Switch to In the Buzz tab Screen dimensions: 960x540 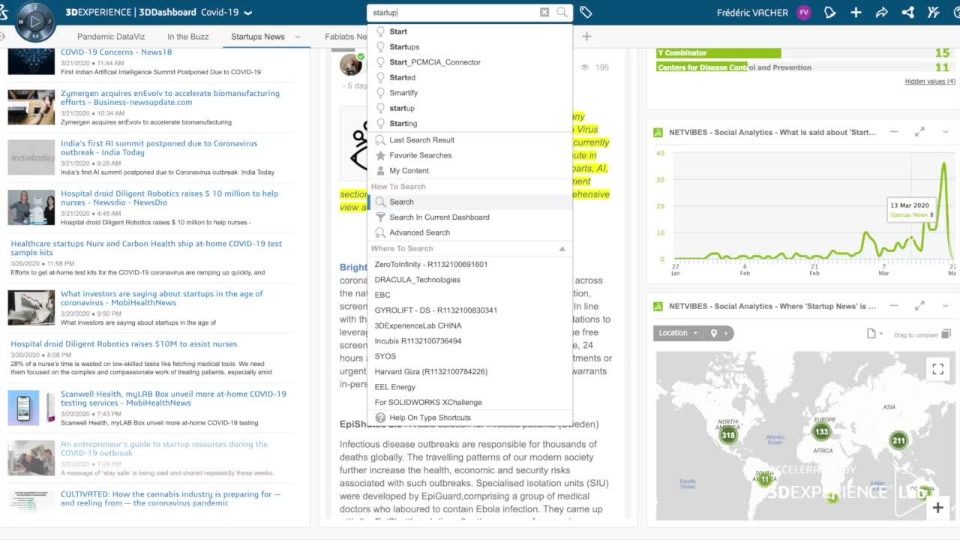(188, 37)
